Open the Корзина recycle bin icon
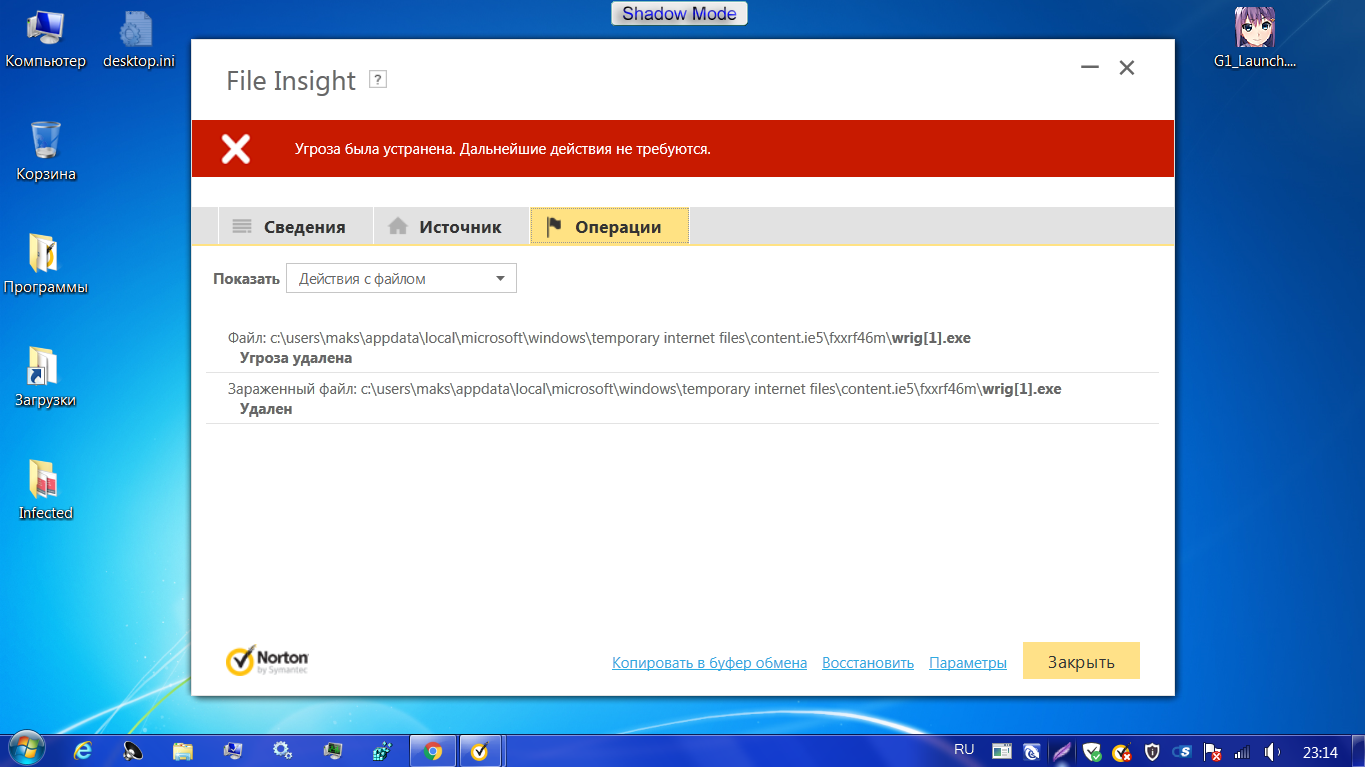Screen dimensions: 1365x767 click(x=46, y=152)
